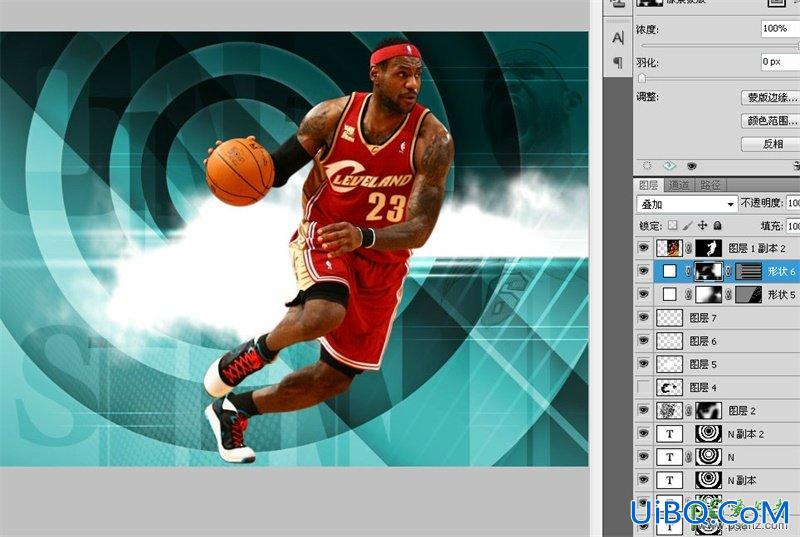This screenshot has width=800, height=537.
Task: Click lock position move icon
Action: tap(703, 225)
